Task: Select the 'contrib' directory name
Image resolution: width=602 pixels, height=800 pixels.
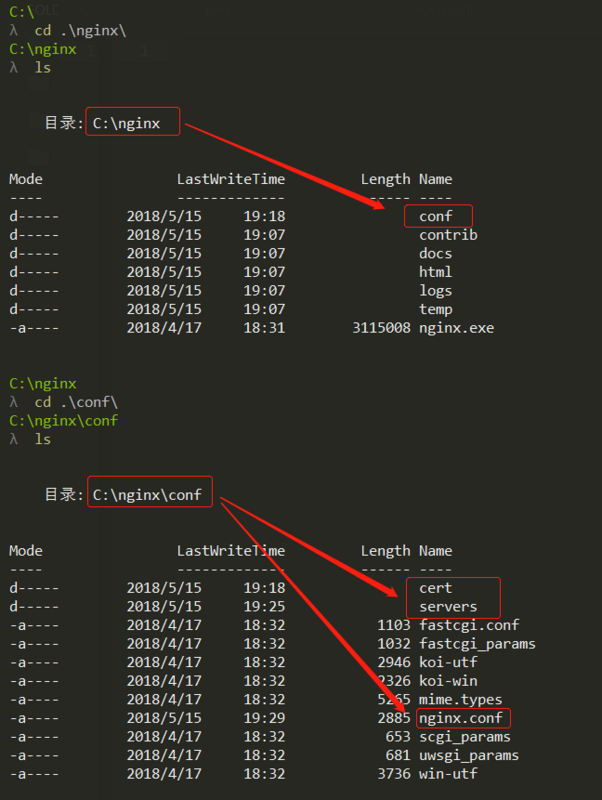Action: point(448,235)
